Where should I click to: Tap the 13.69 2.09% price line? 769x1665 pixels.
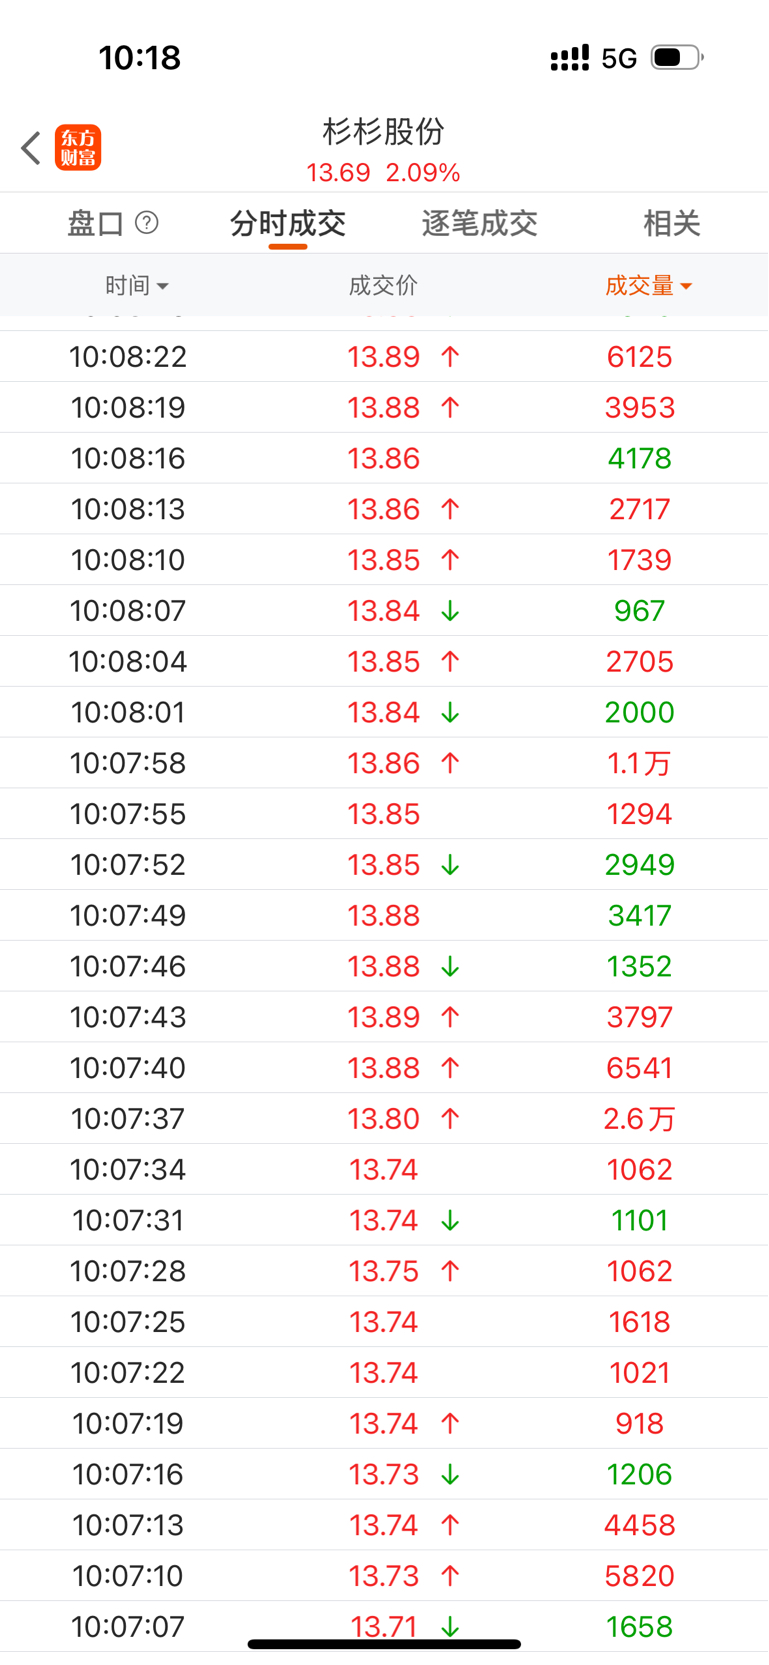click(384, 173)
